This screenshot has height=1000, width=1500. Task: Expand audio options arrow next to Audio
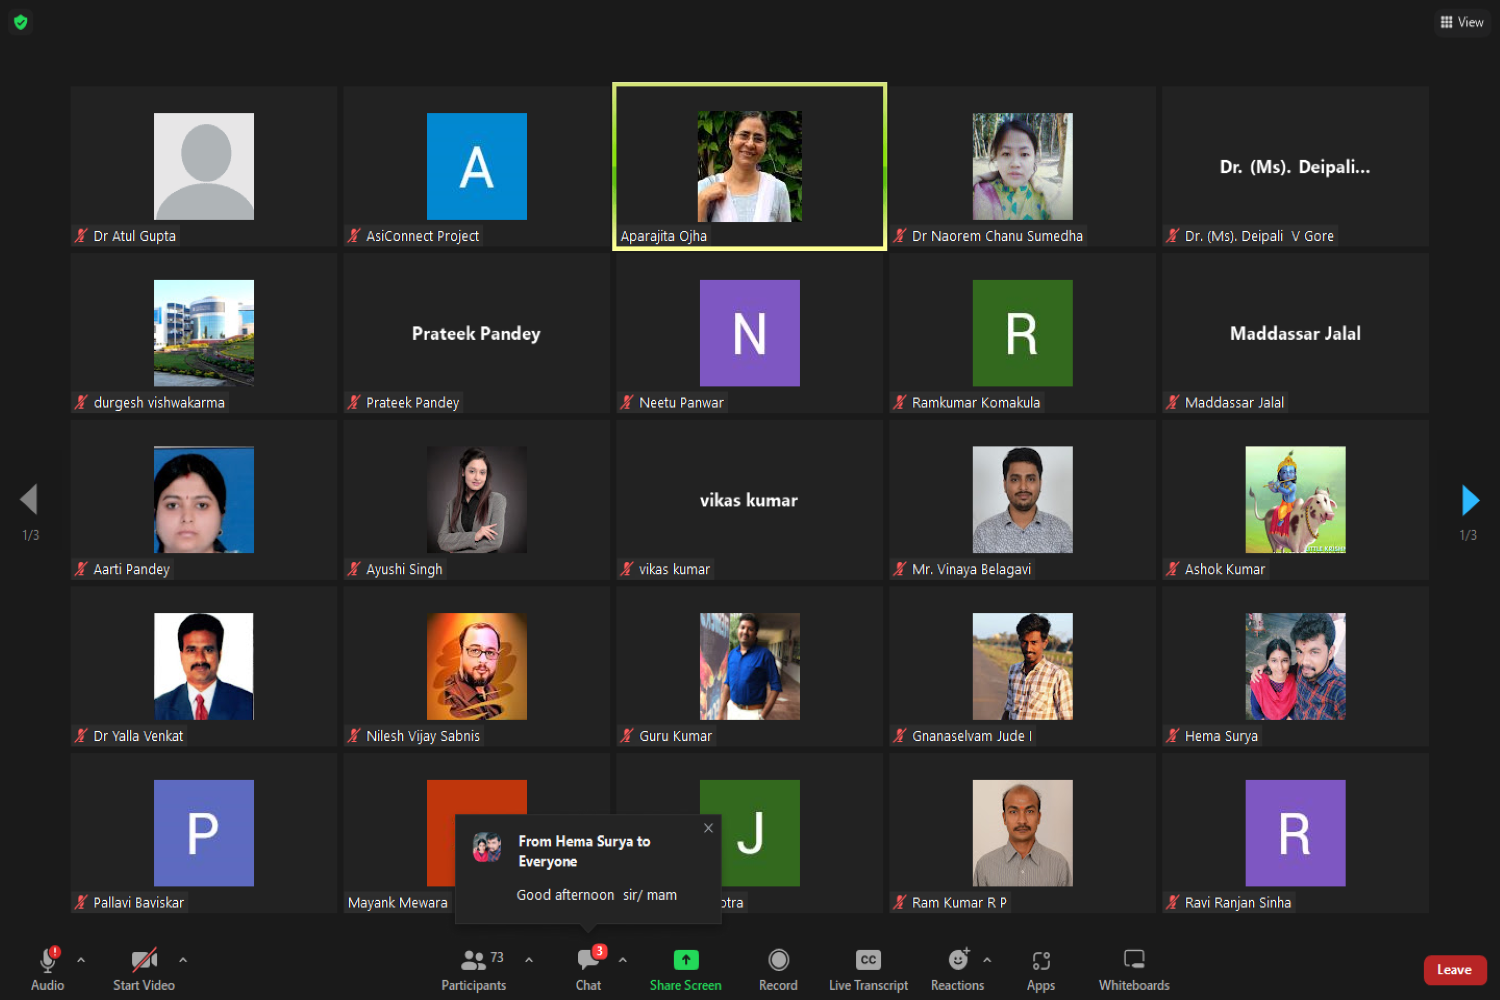[x=81, y=960]
